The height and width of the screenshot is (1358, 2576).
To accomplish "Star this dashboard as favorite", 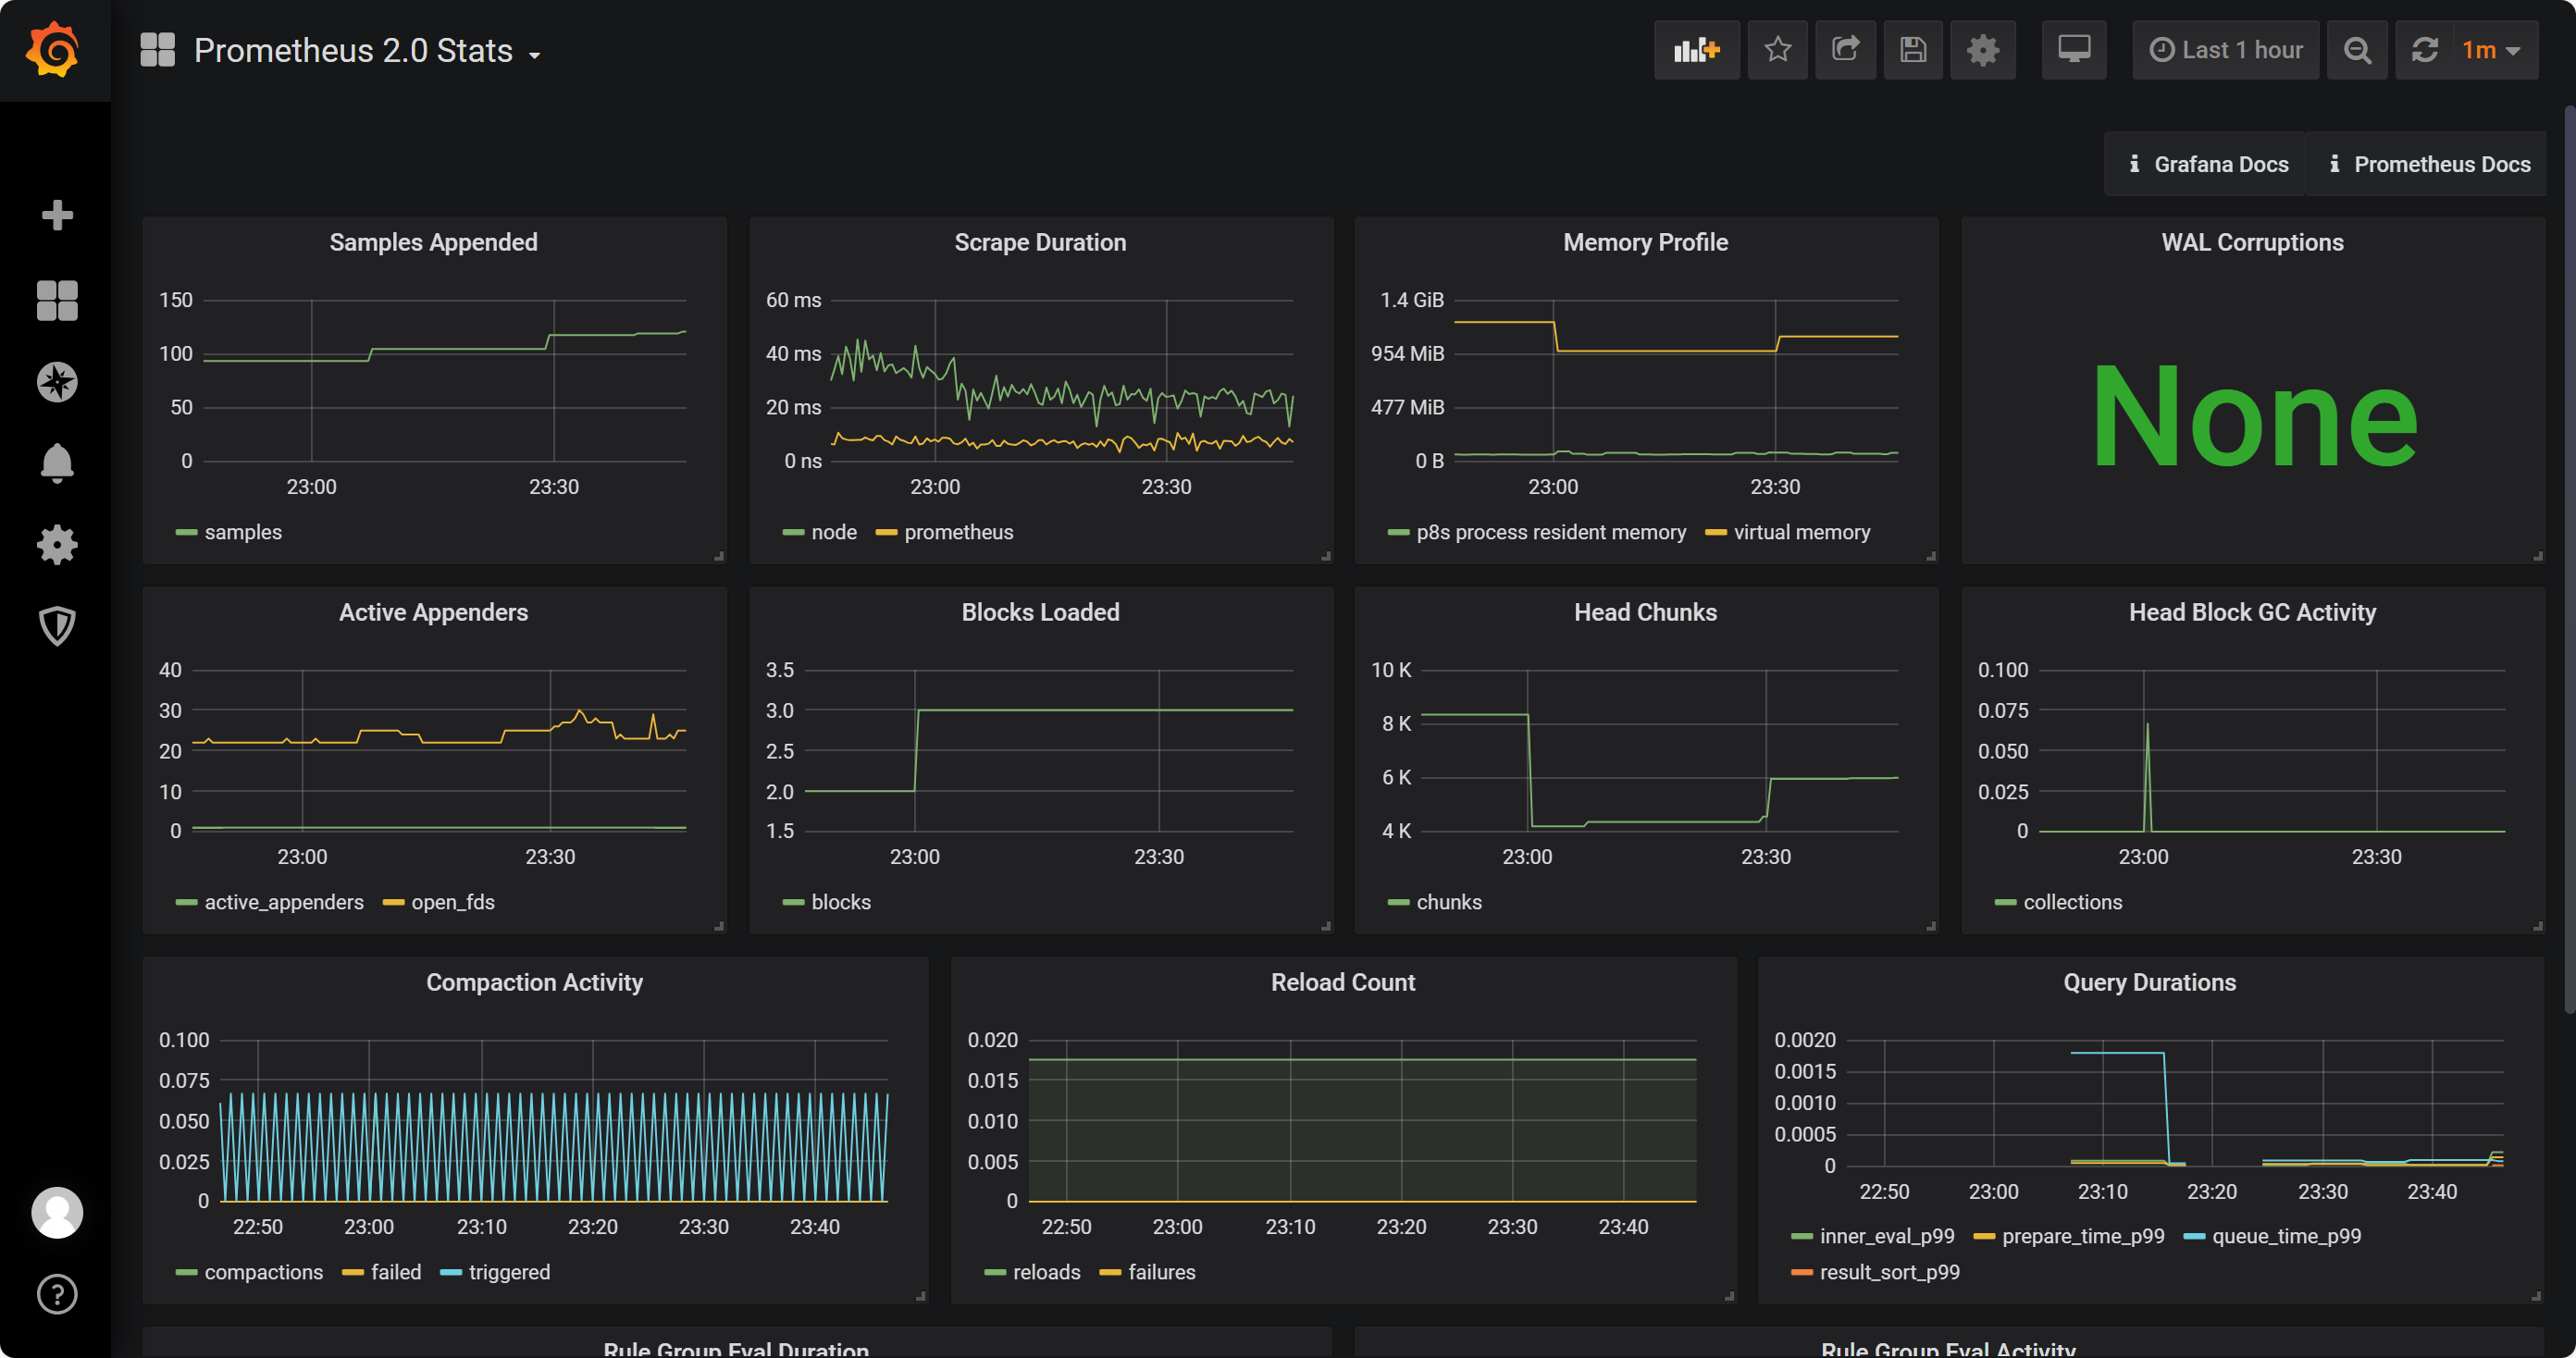I will click(1777, 50).
